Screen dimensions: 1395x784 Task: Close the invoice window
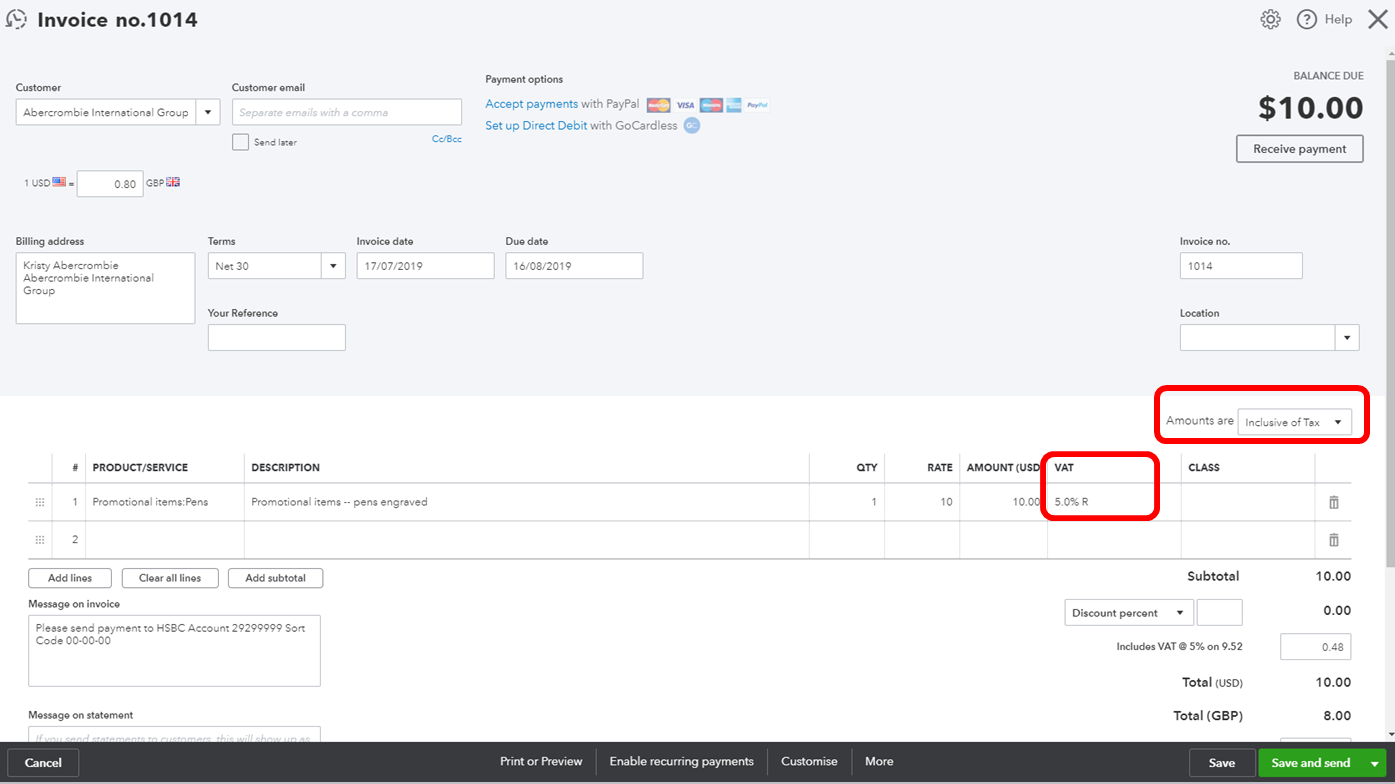[1377, 19]
